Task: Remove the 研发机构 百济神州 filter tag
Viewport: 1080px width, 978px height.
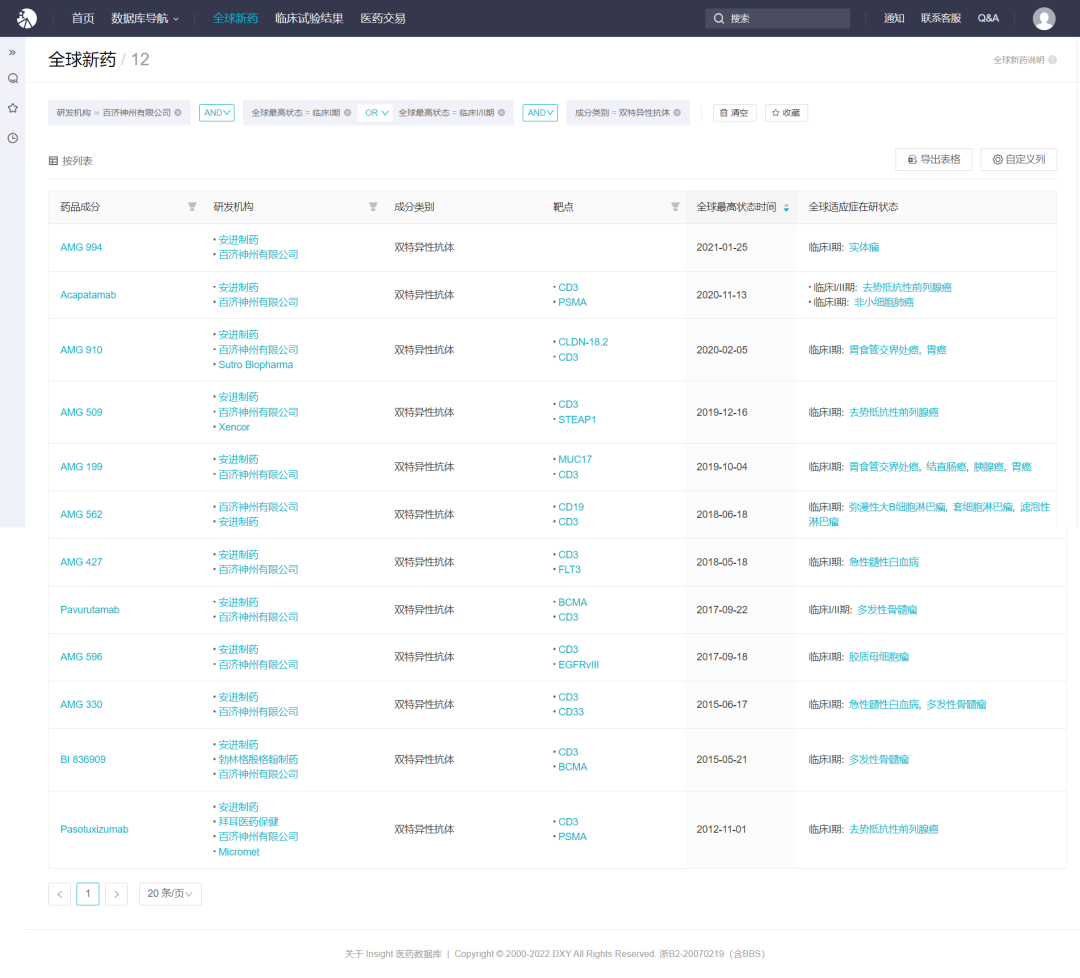Action: coord(178,113)
